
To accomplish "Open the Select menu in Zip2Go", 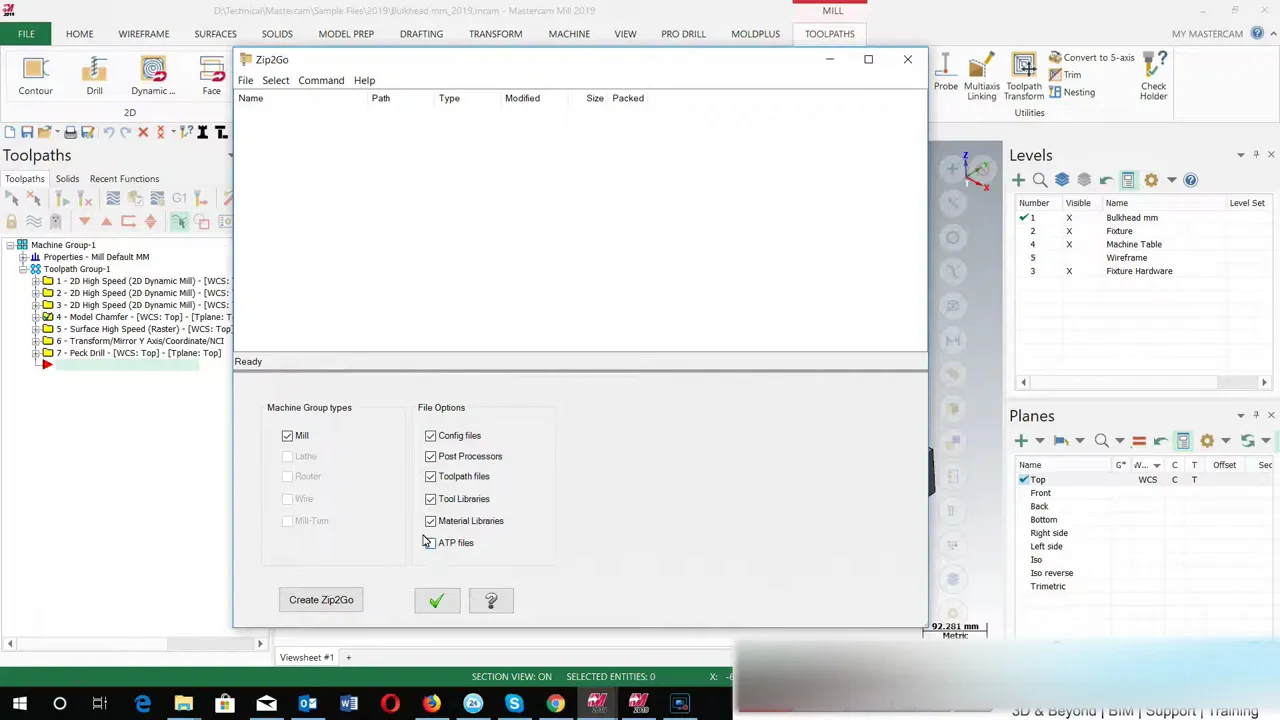I will [x=275, y=80].
